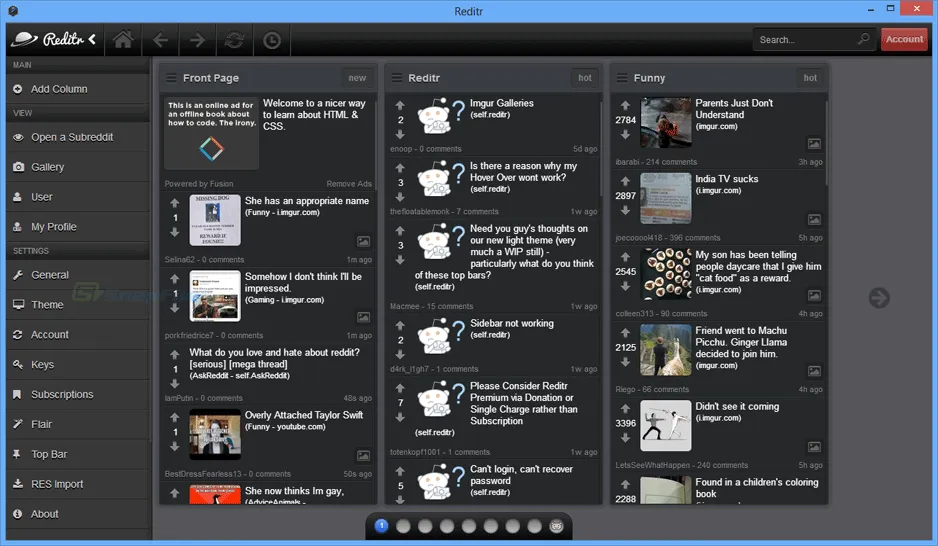The width and height of the screenshot is (938, 546).
Task: Open 'Welcome to a nicer way' ad link
Action: pos(314,115)
